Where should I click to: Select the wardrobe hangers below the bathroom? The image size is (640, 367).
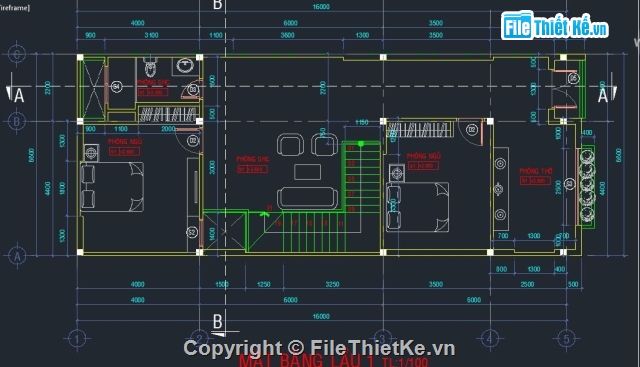point(168,114)
